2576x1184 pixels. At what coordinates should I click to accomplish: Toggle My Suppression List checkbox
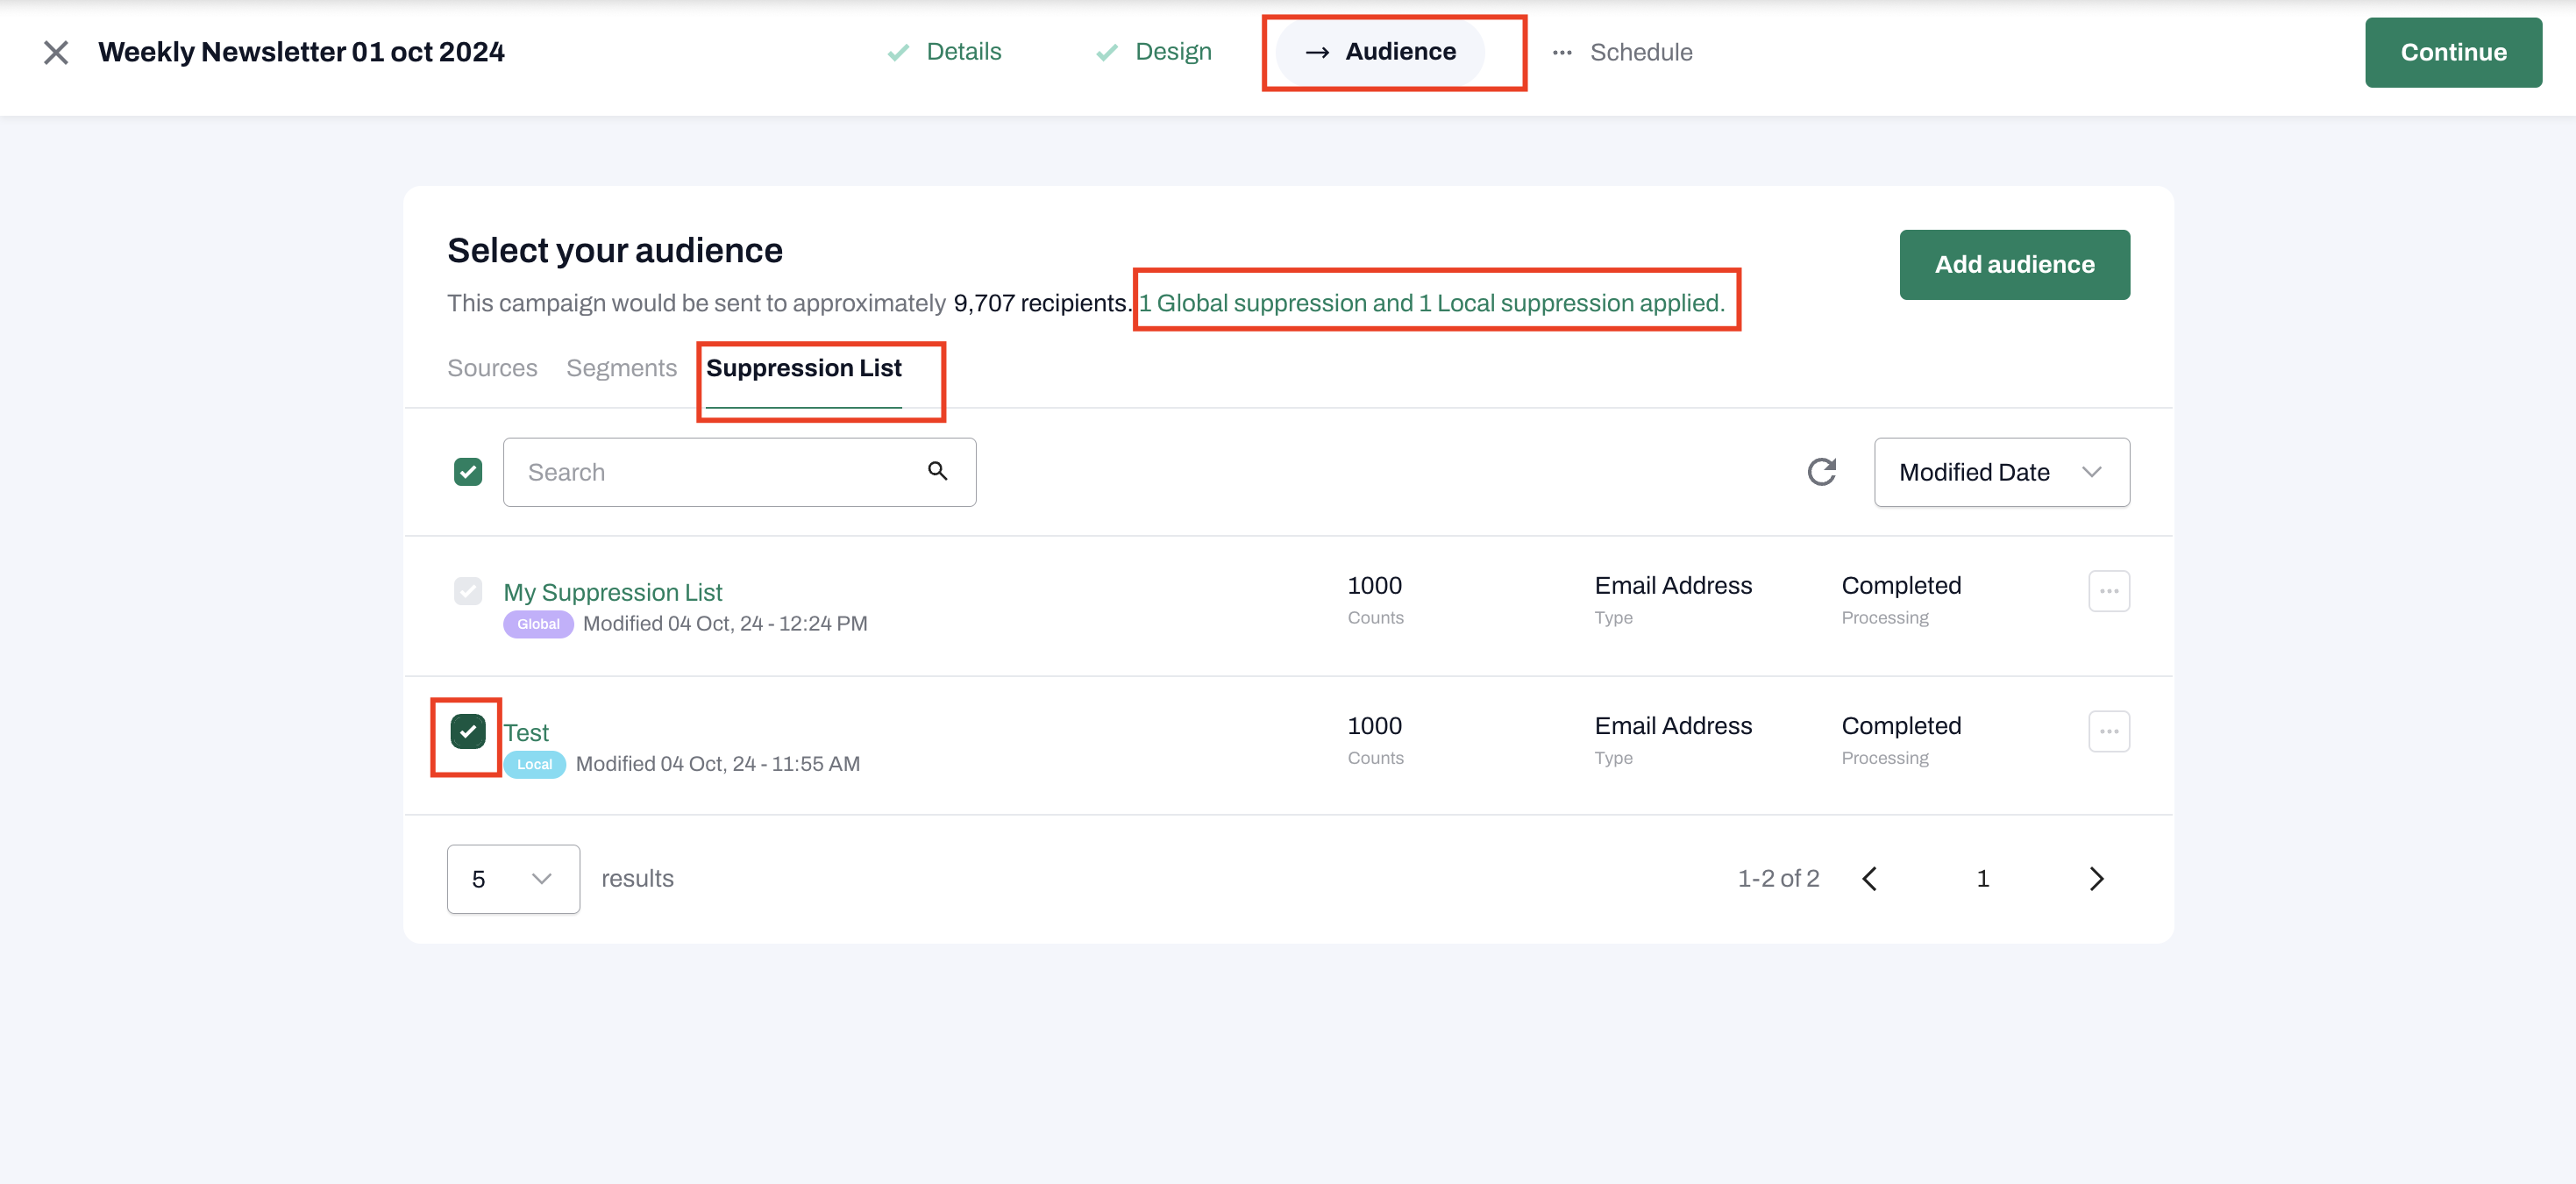point(468,591)
